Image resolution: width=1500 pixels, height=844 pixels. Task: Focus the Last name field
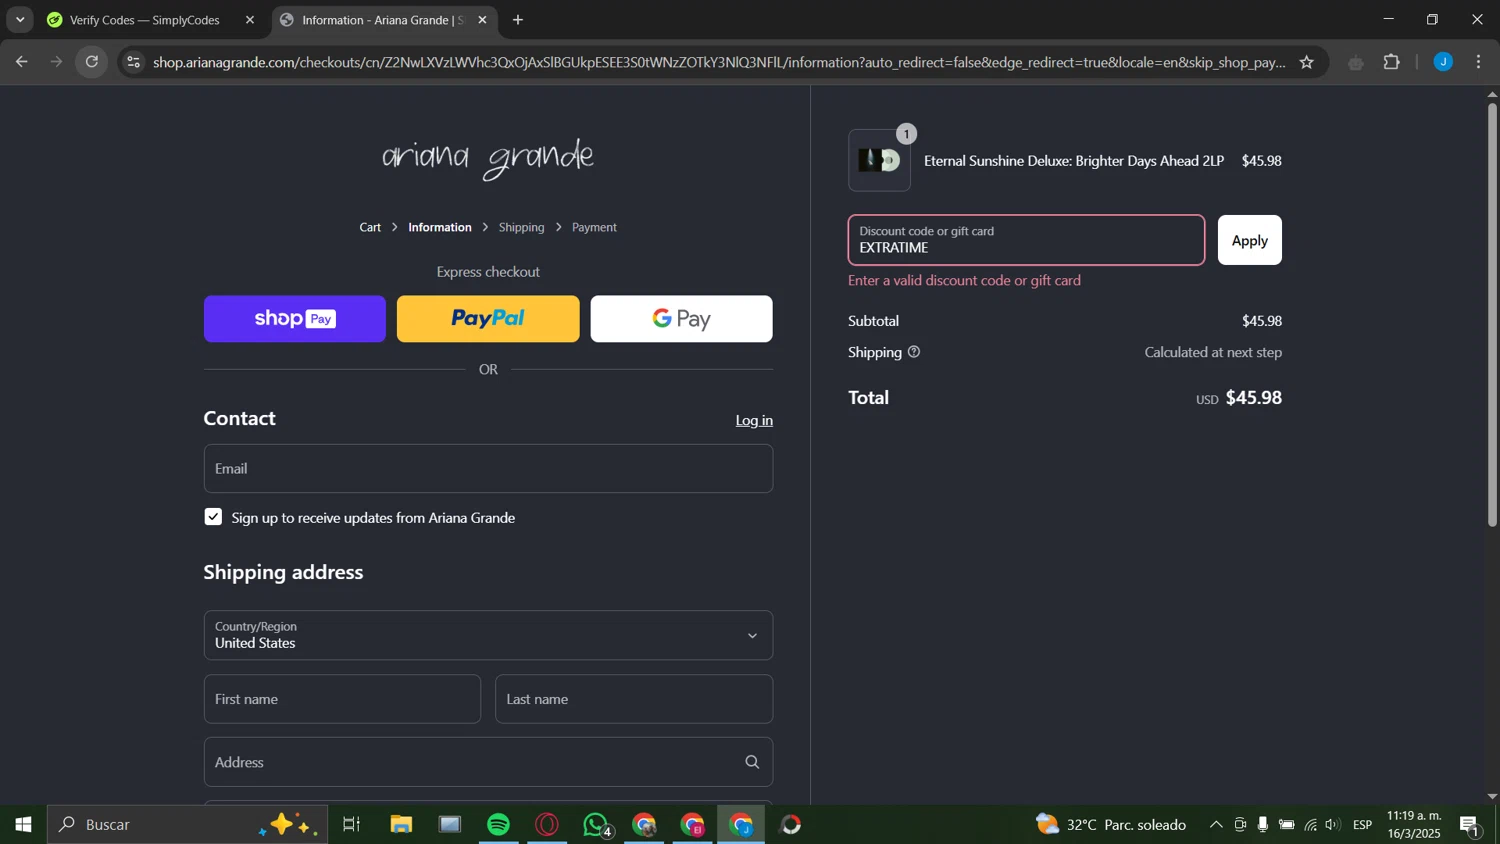click(x=634, y=699)
